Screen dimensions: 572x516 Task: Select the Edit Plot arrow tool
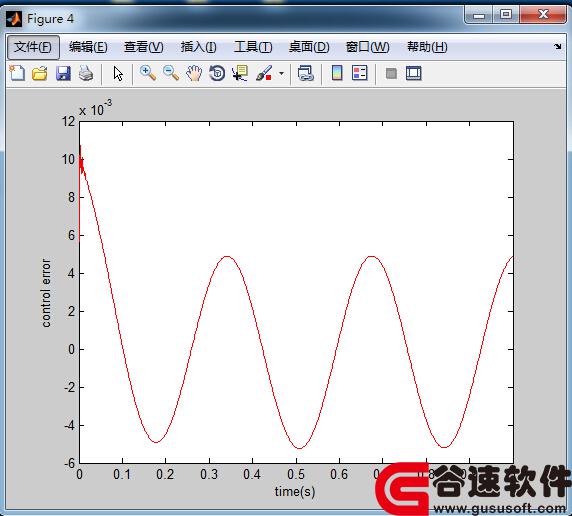click(118, 74)
